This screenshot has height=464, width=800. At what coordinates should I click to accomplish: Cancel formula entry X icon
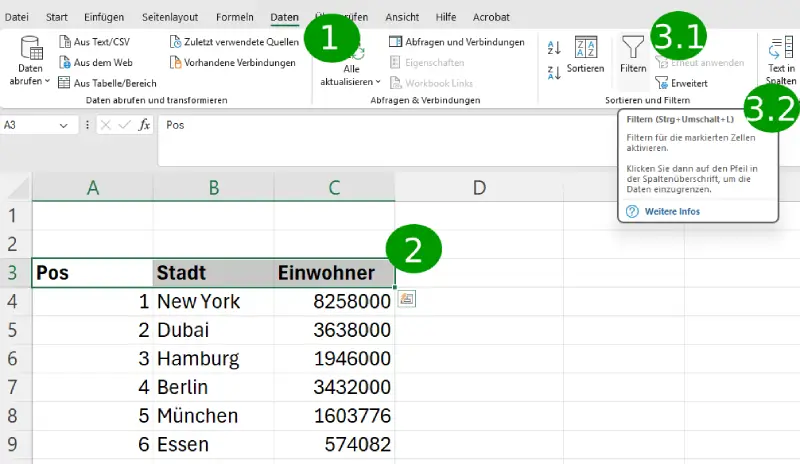tap(106, 125)
